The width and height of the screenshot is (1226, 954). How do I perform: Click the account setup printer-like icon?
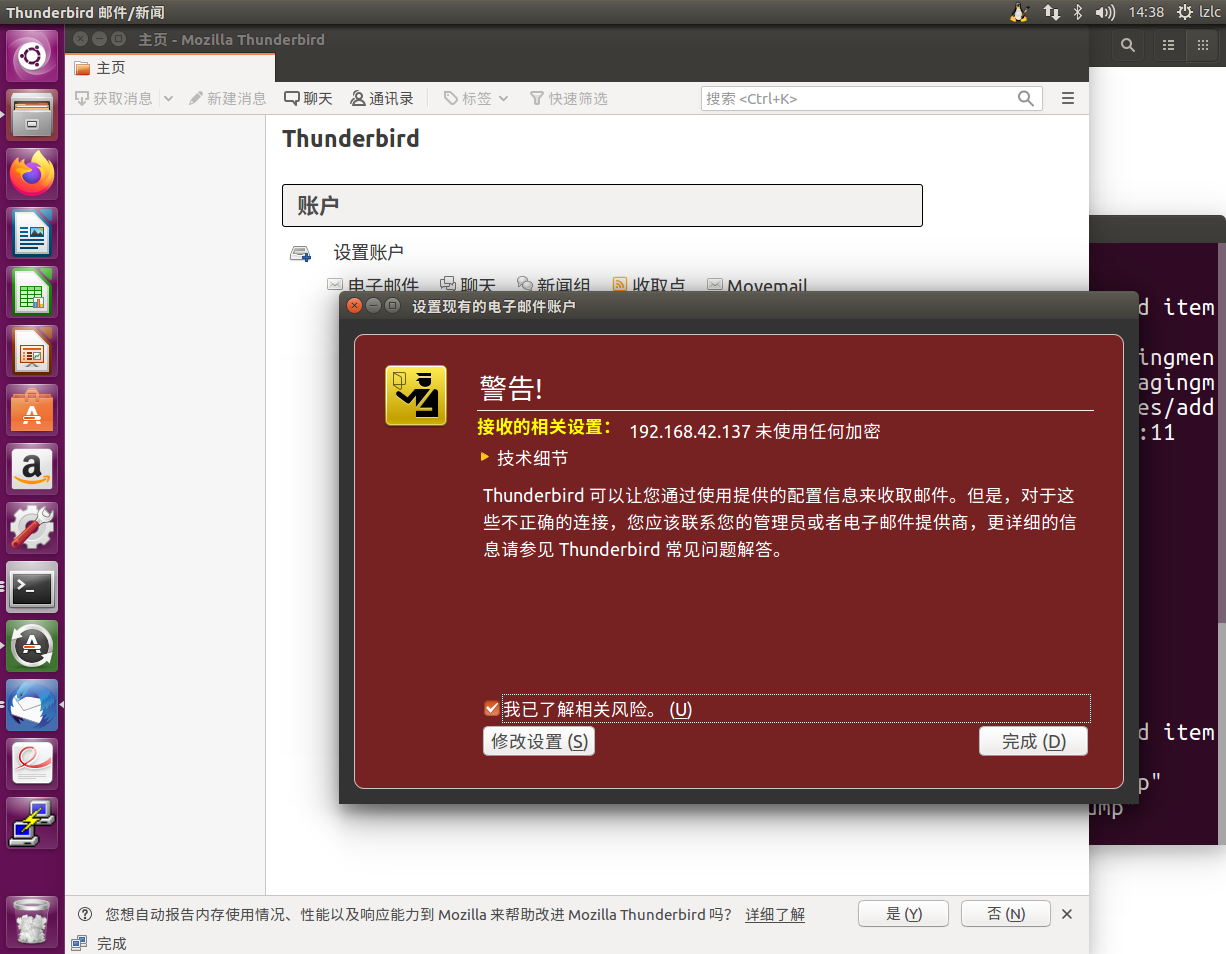[300, 253]
